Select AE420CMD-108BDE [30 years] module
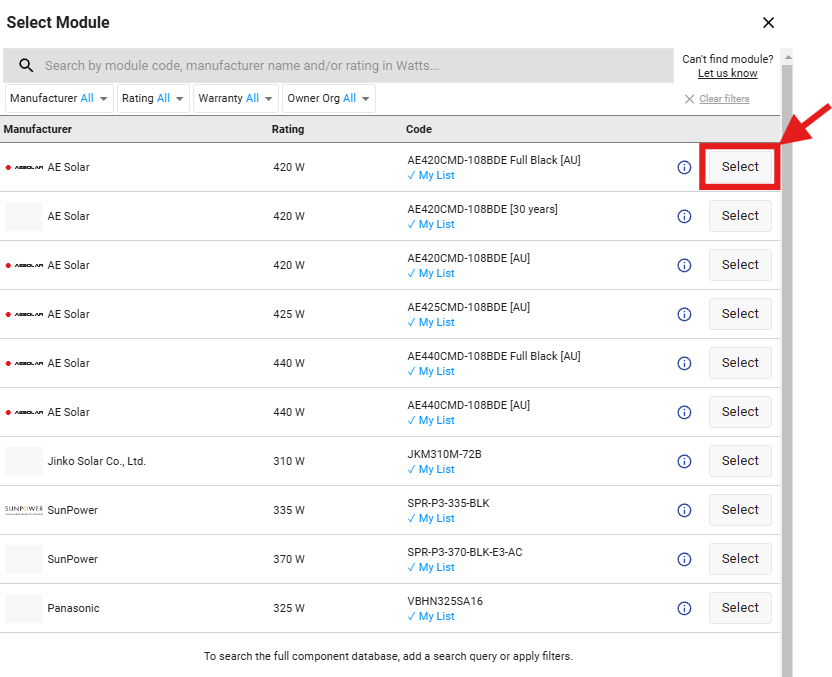Image resolution: width=832 pixels, height=677 pixels. [740, 216]
